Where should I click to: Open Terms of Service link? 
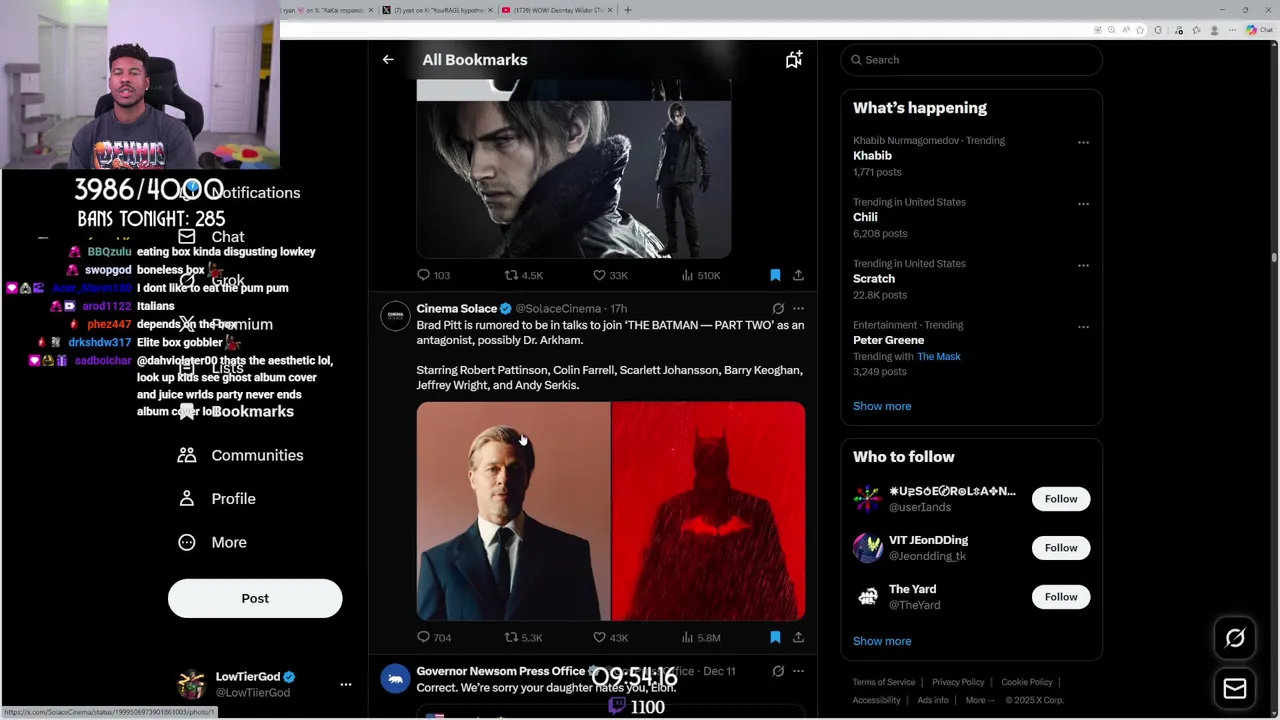tap(884, 682)
